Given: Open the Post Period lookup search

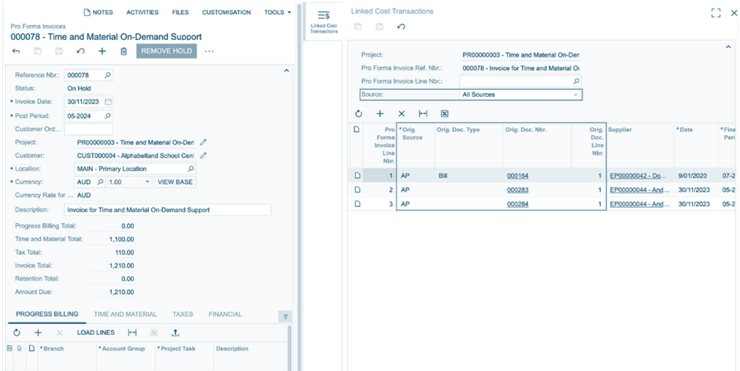Looking at the screenshot, I should pyautogui.click(x=108, y=116).
